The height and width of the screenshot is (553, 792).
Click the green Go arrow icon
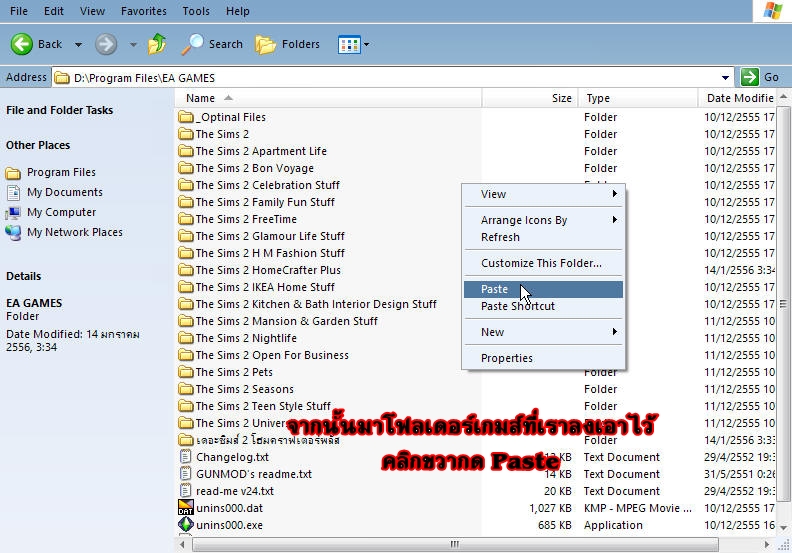pyautogui.click(x=750, y=77)
